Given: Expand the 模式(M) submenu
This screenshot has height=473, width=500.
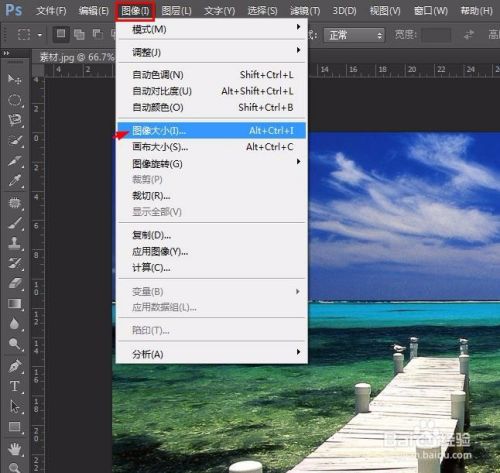Looking at the screenshot, I should click(x=212, y=29).
